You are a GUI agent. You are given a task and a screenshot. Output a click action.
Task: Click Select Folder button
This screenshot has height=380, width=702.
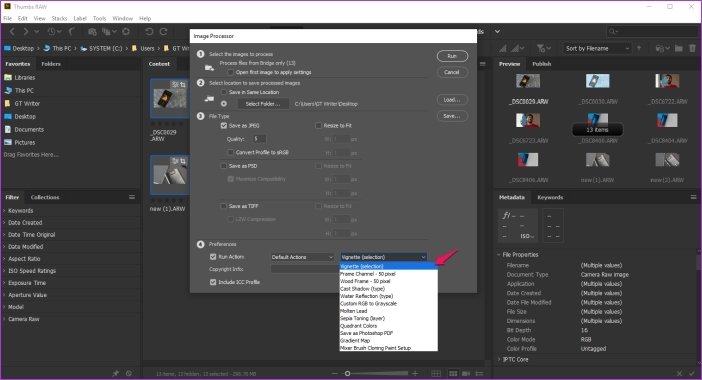tap(262, 104)
